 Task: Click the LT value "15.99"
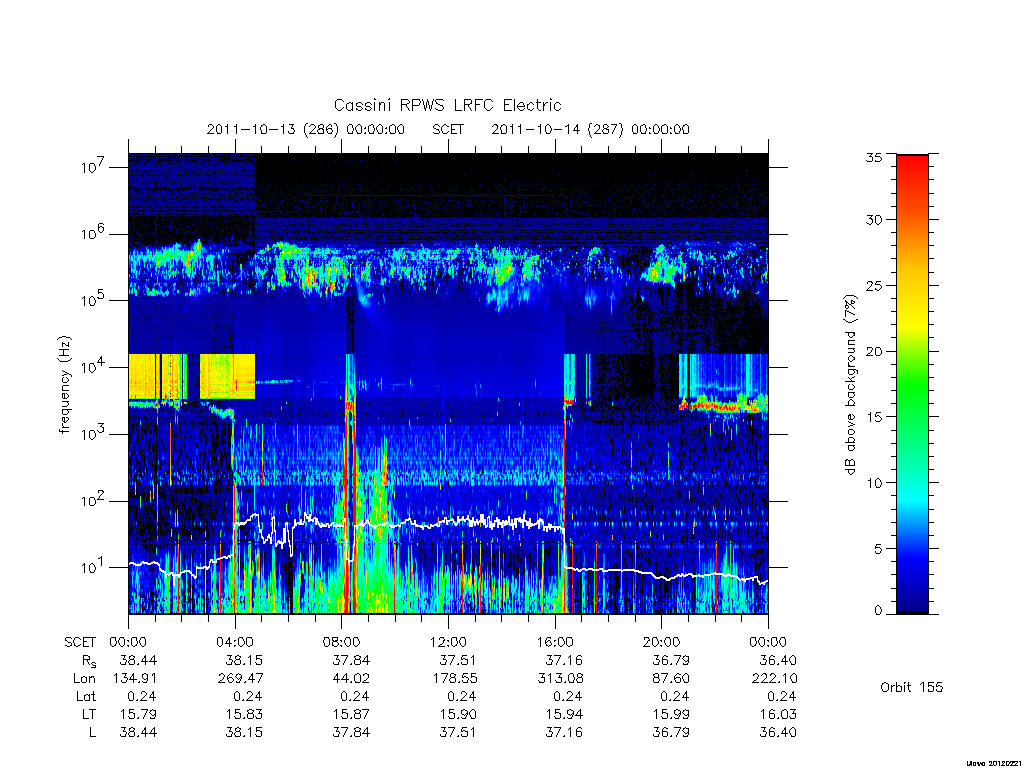(x=671, y=714)
